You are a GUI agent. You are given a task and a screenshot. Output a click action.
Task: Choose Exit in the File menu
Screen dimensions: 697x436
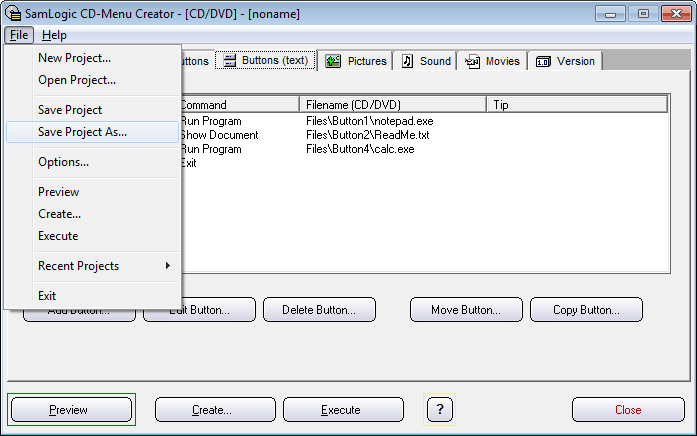[x=93, y=296]
